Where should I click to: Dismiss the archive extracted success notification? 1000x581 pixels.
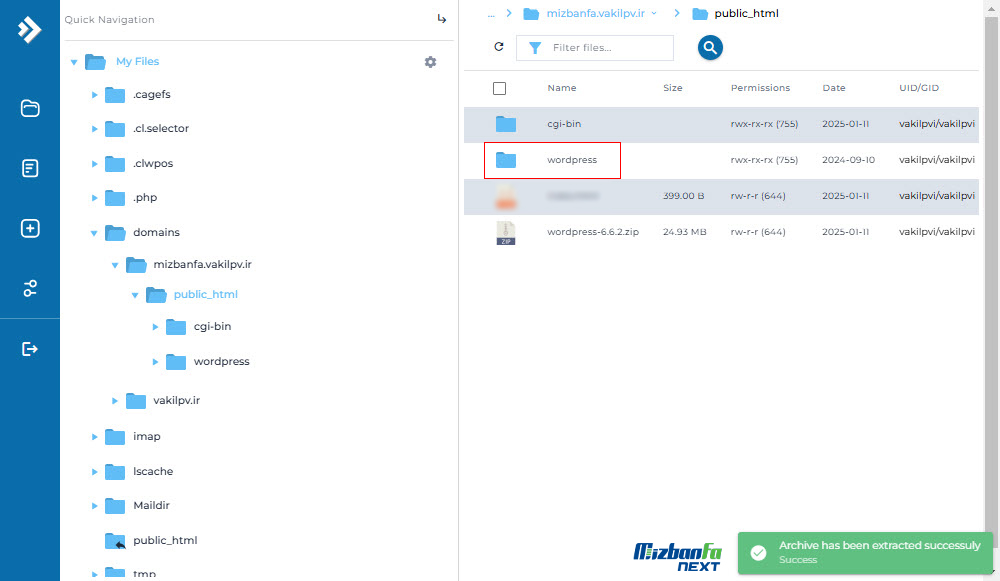tap(865, 553)
